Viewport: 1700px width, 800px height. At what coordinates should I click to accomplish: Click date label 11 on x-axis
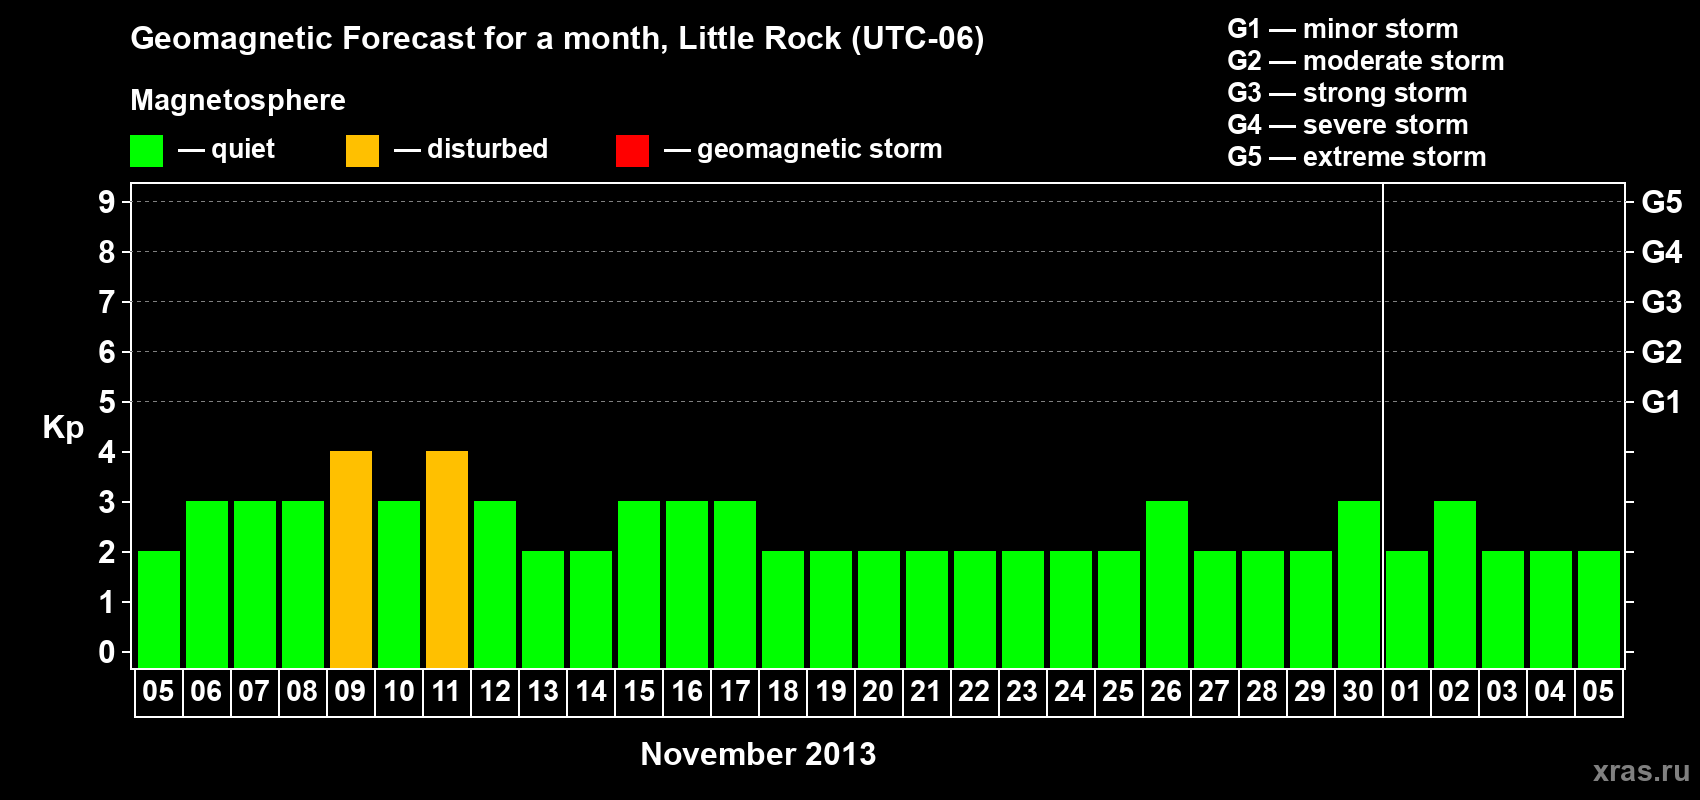[446, 691]
